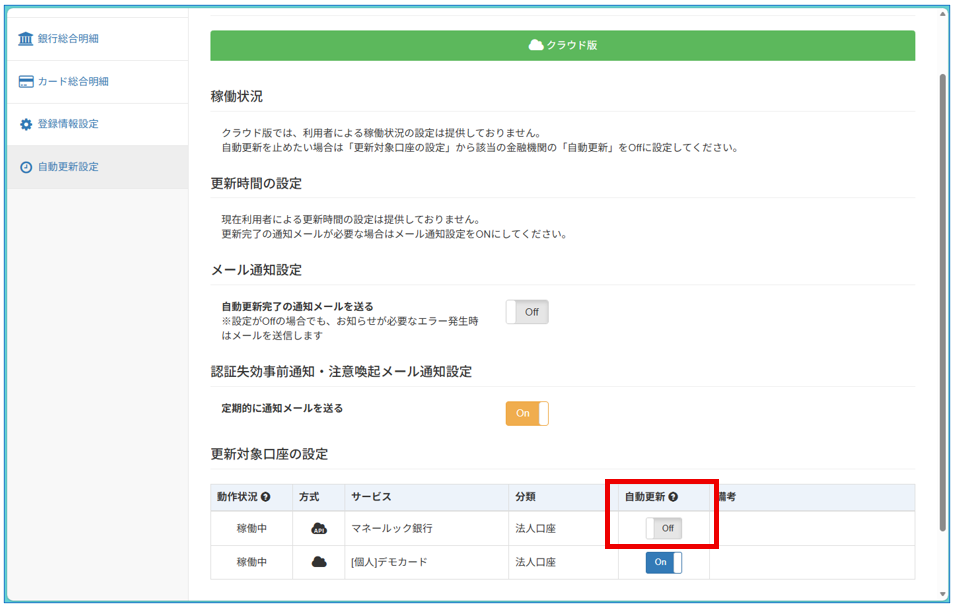
Task: Click the 更新時間の設定 heading
Action: coord(256,183)
